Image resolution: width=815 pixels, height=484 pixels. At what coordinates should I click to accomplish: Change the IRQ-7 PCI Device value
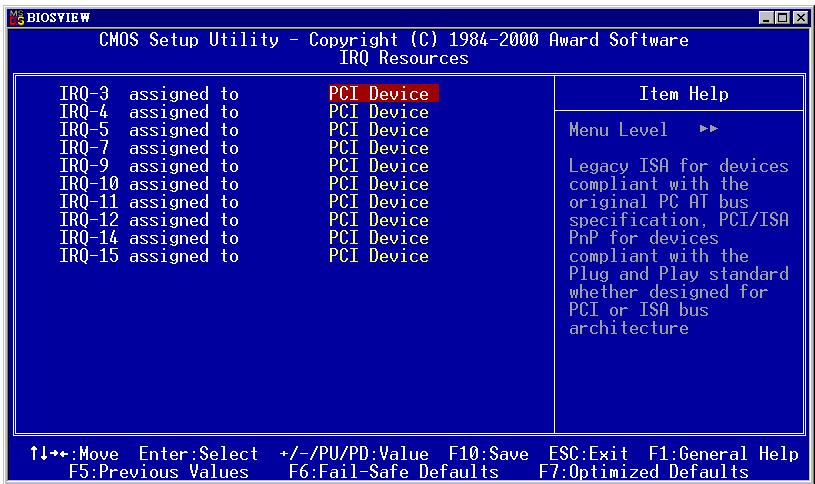pos(379,148)
